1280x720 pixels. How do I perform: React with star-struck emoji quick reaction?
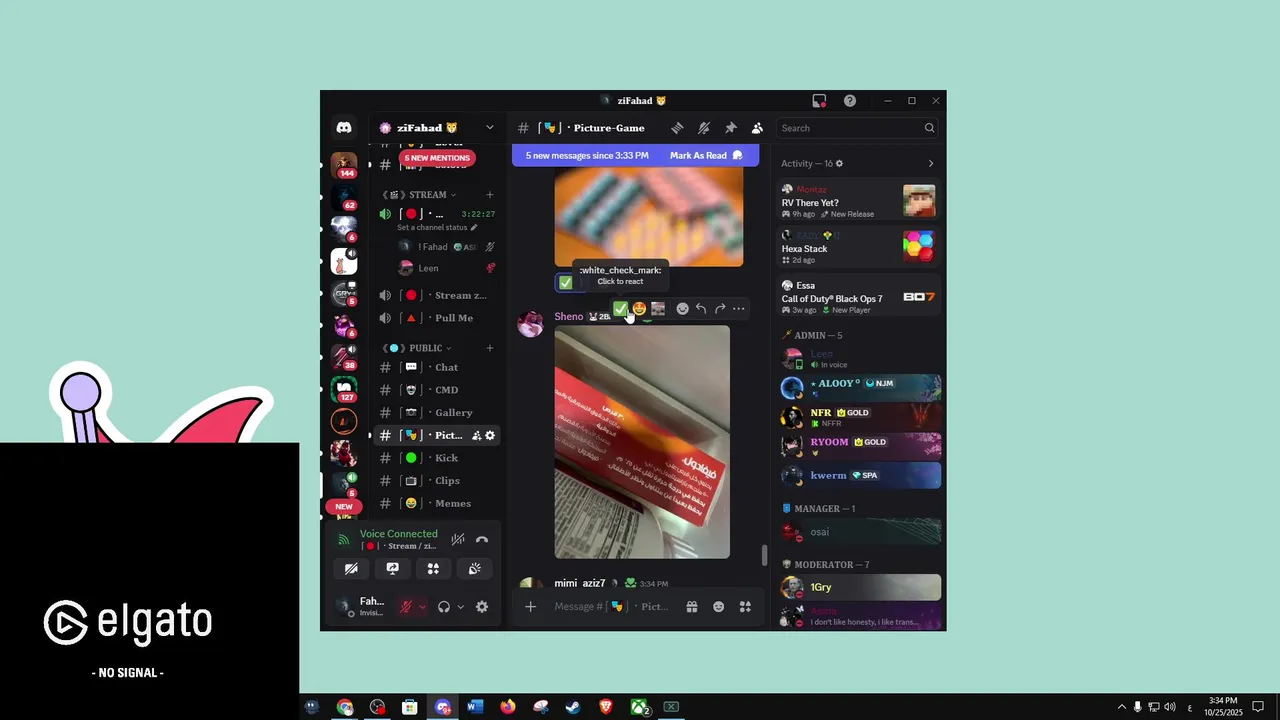639,309
